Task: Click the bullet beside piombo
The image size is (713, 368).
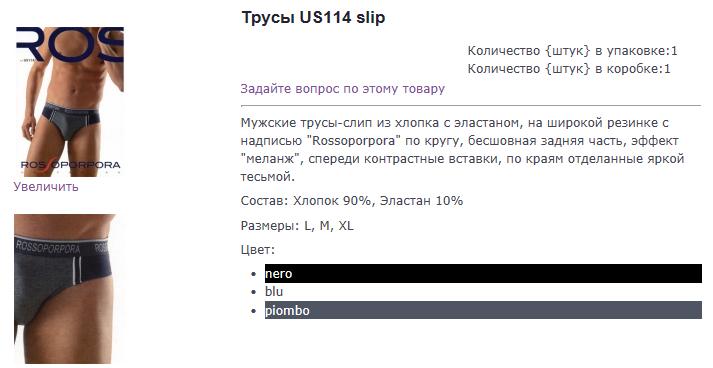Action: tap(254, 311)
